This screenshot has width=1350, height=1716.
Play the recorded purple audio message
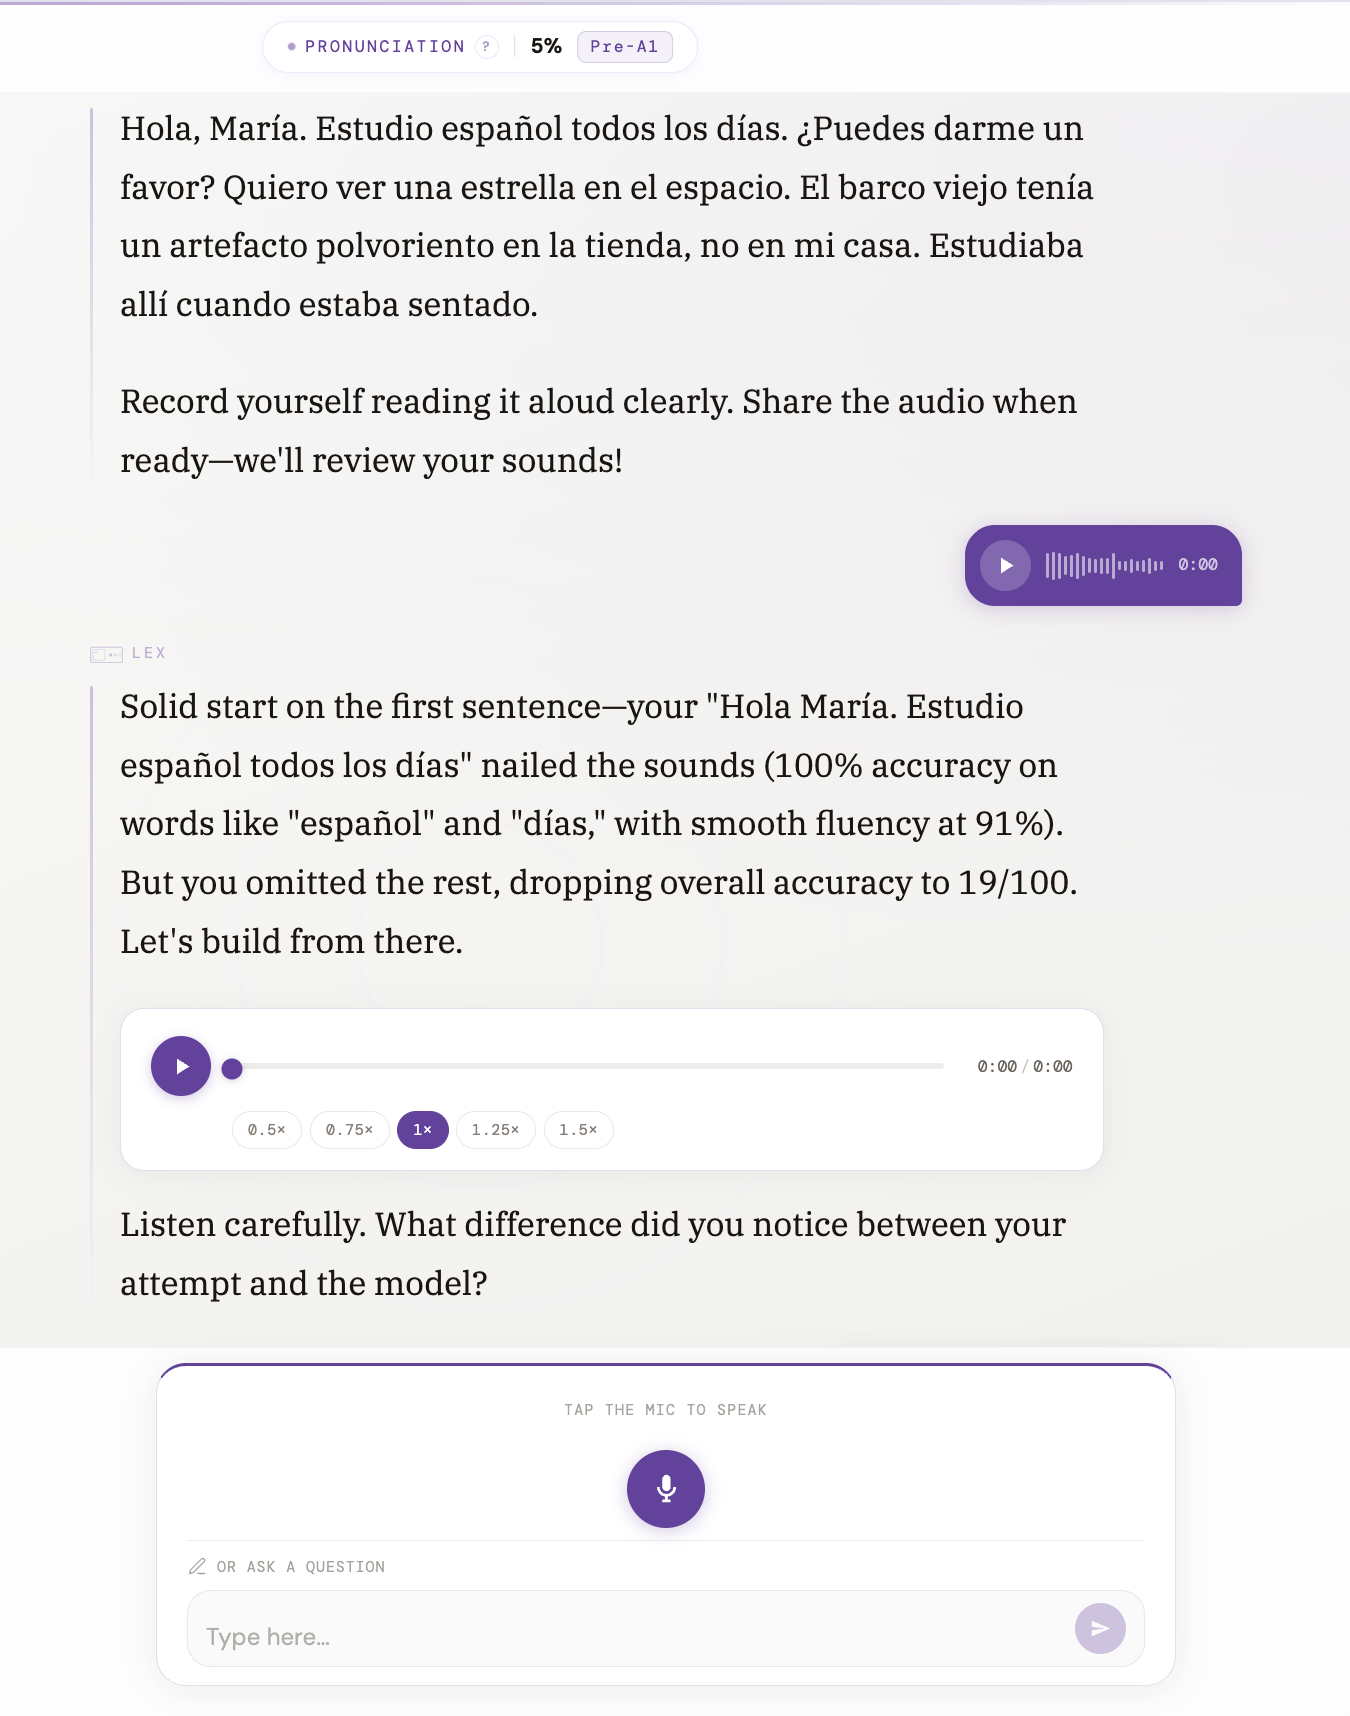[1007, 565]
